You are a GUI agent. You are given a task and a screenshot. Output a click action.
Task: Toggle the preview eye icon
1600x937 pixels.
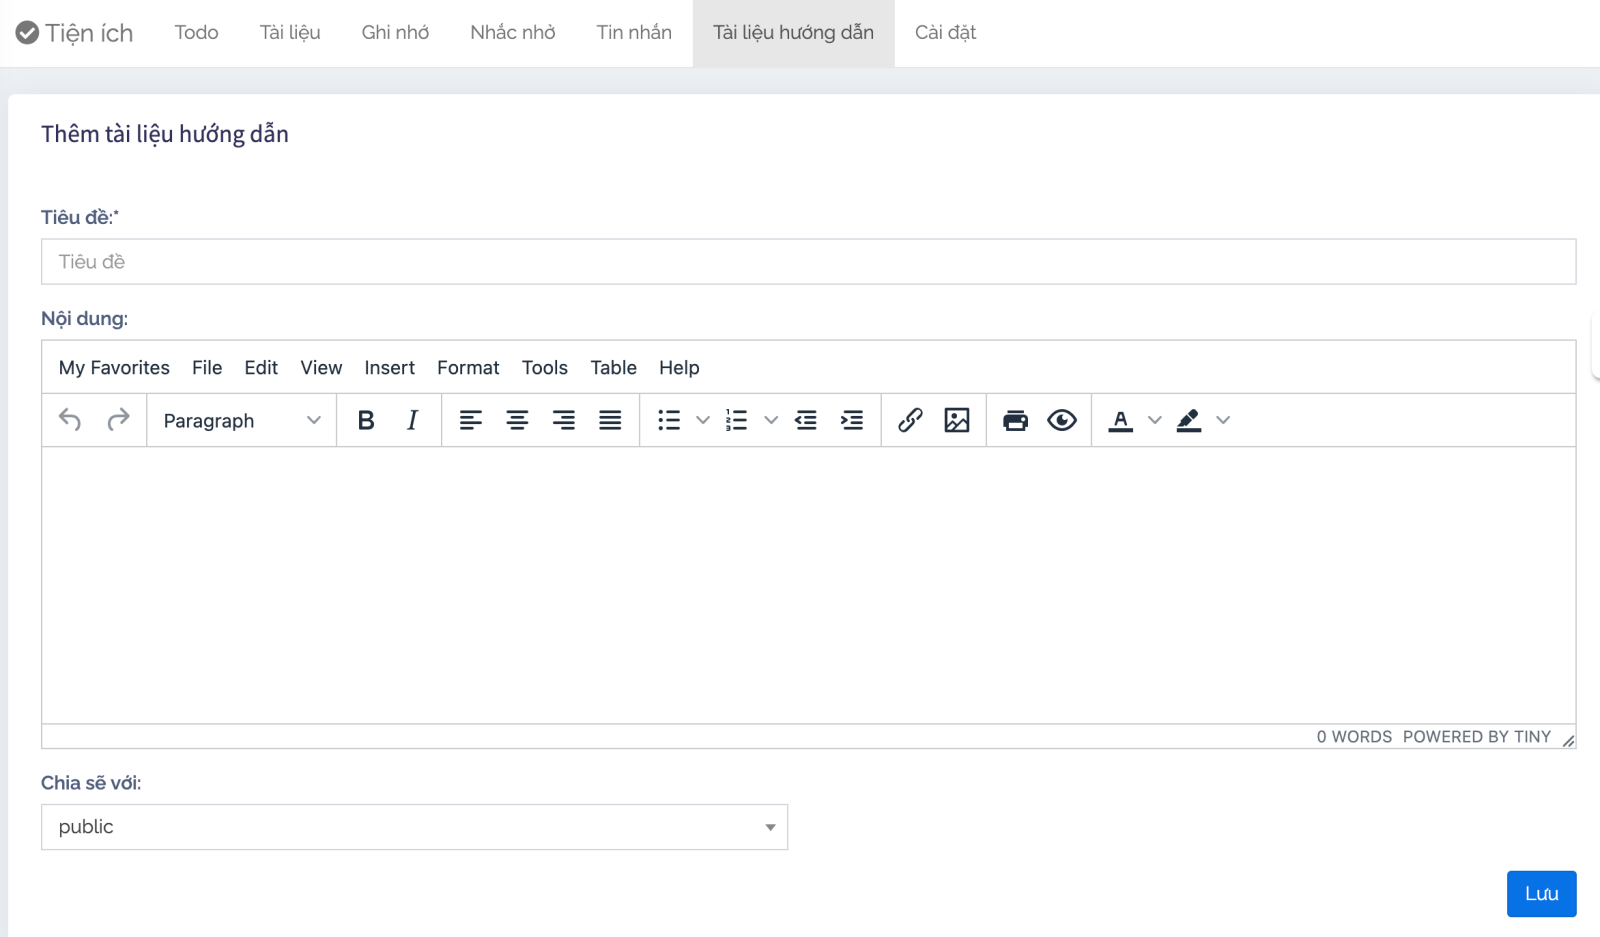pyautogui.click(x=1062, y=420)
